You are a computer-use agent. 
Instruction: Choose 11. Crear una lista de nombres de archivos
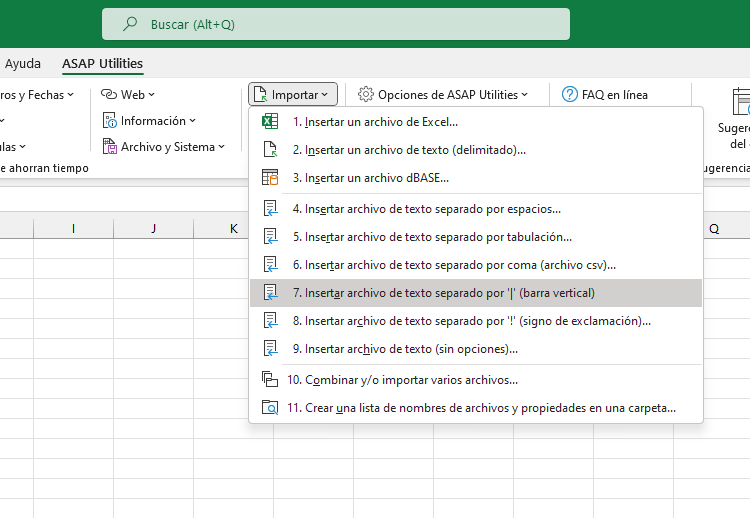[476, 408]
